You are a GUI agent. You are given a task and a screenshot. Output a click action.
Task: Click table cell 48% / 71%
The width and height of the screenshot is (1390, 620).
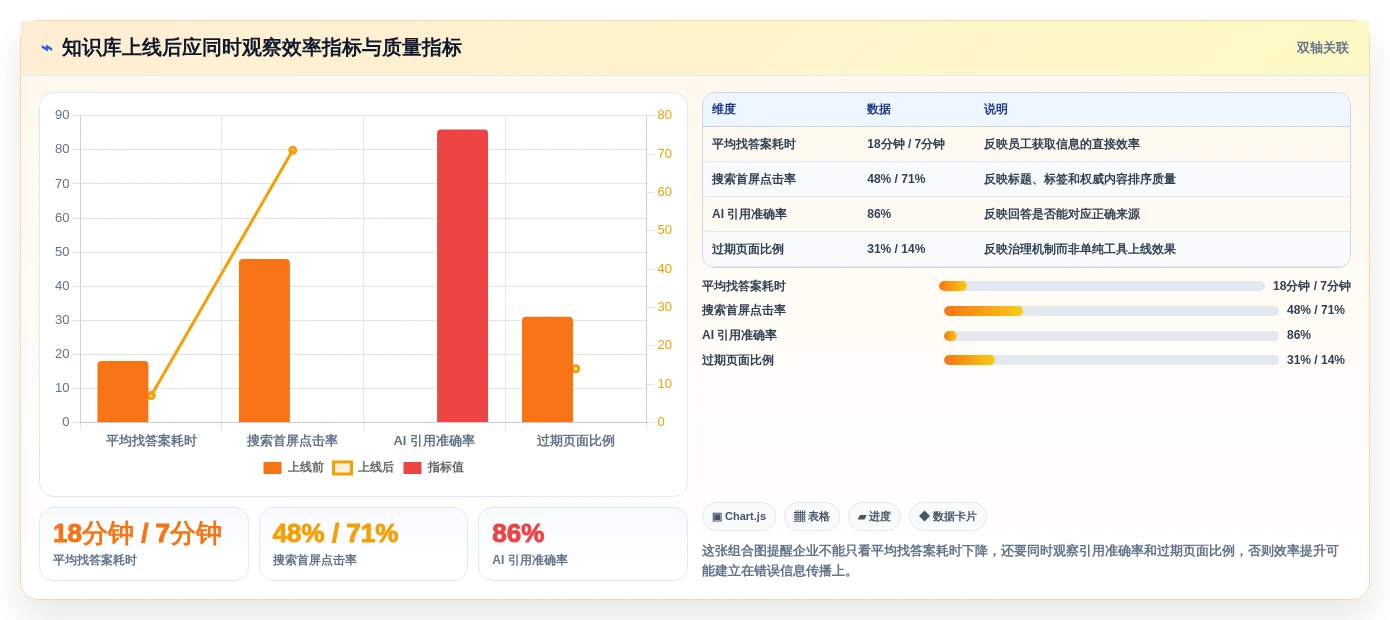pos(896,179)
